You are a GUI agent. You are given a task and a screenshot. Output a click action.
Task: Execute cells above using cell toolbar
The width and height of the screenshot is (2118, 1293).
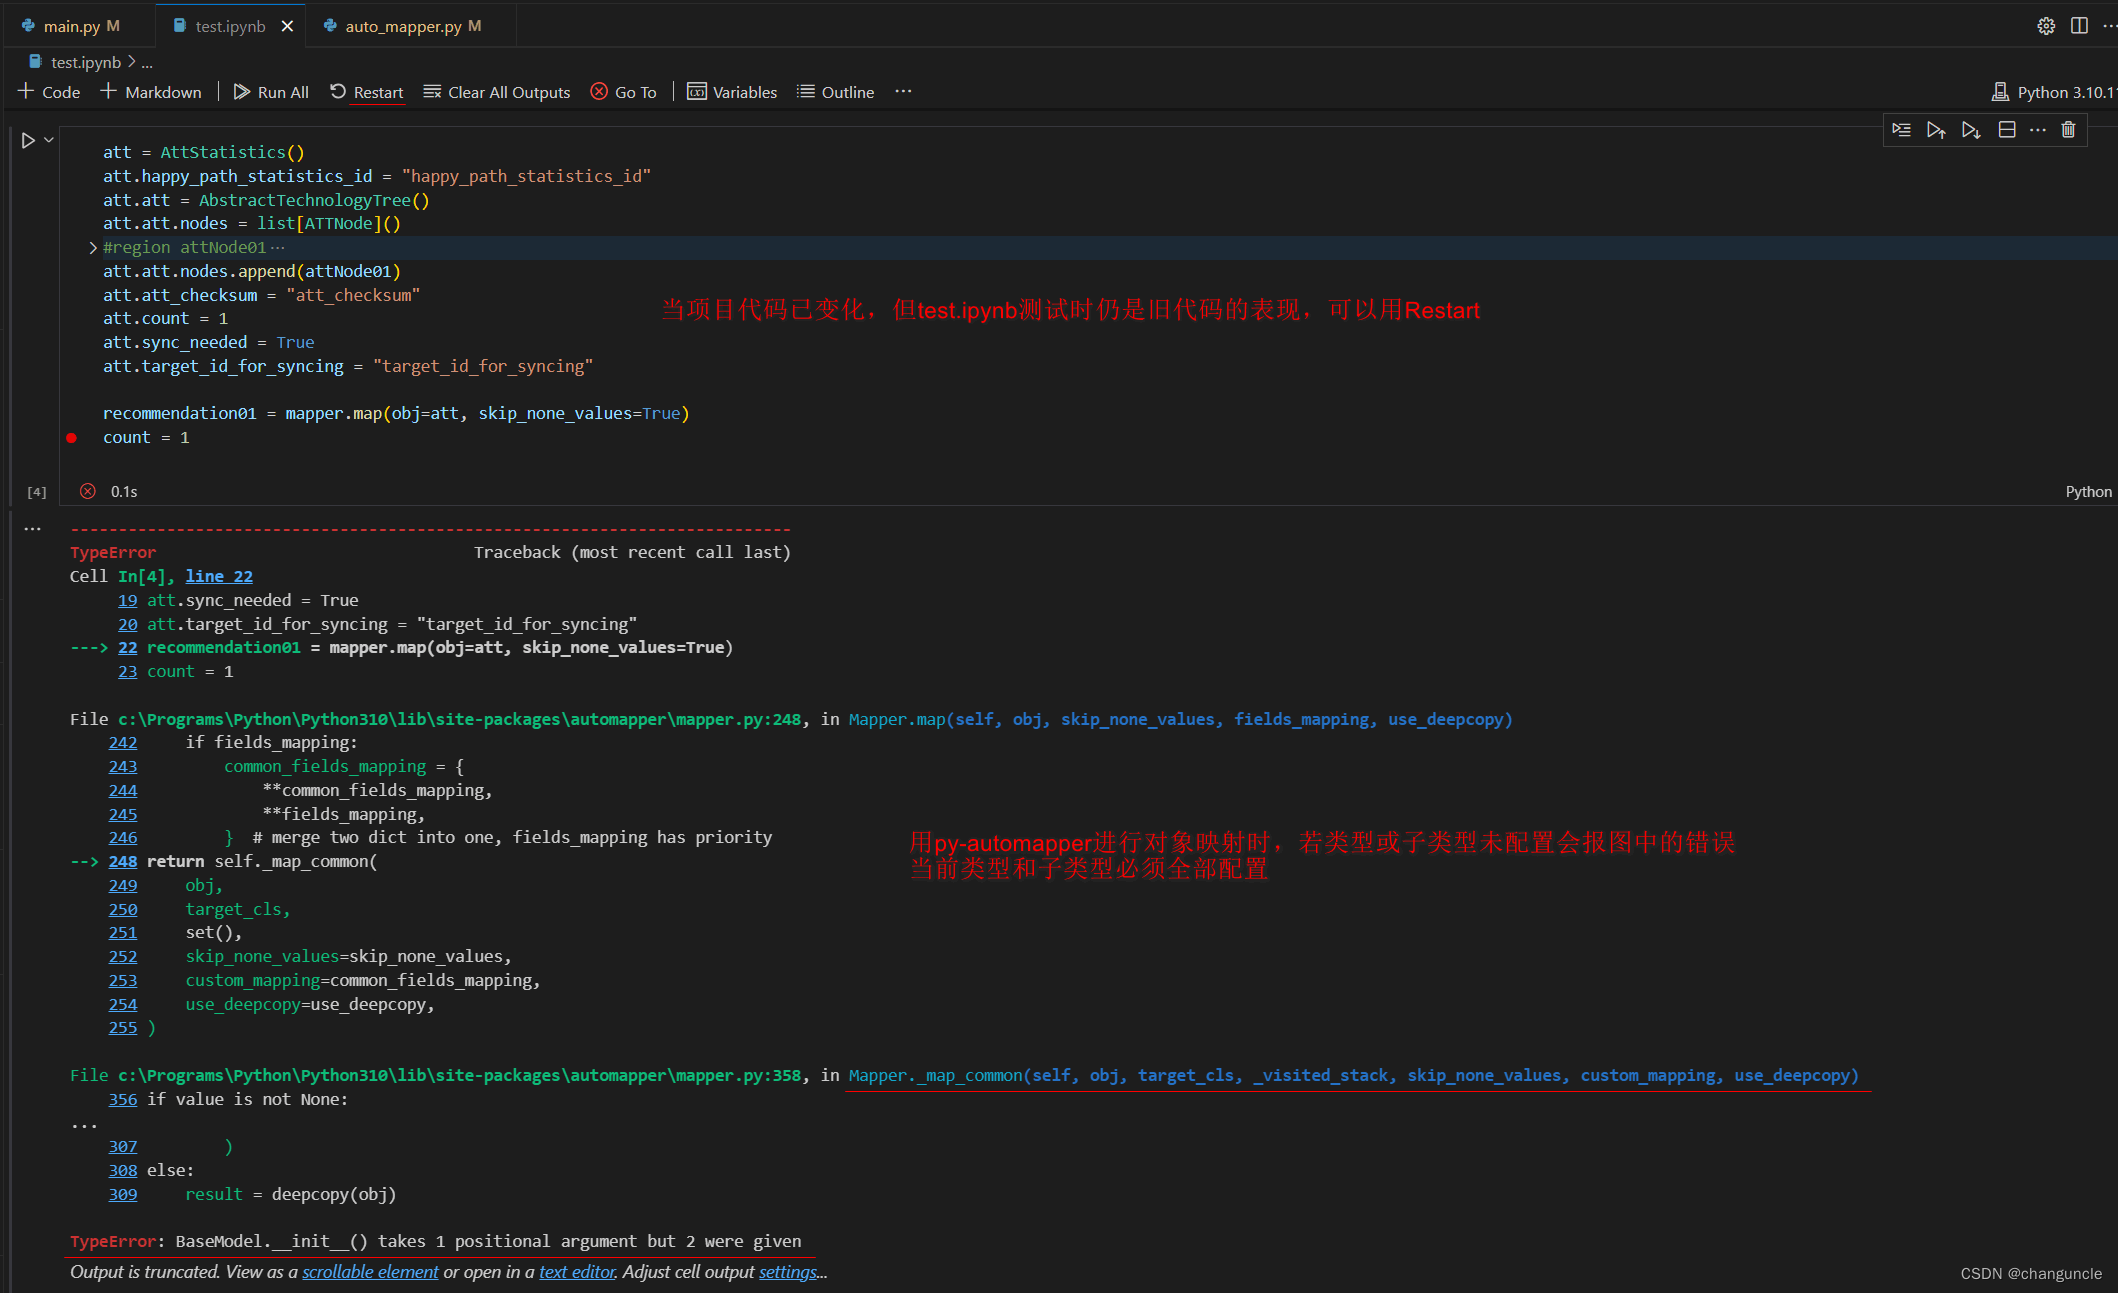1936,130
